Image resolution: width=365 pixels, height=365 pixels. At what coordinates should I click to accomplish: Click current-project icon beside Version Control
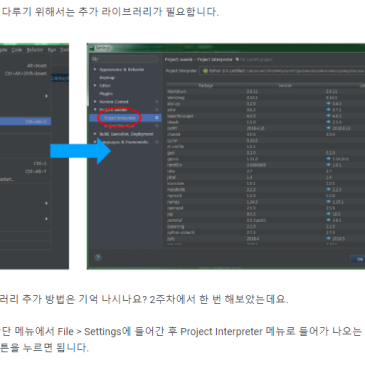(x=157, y=102)
